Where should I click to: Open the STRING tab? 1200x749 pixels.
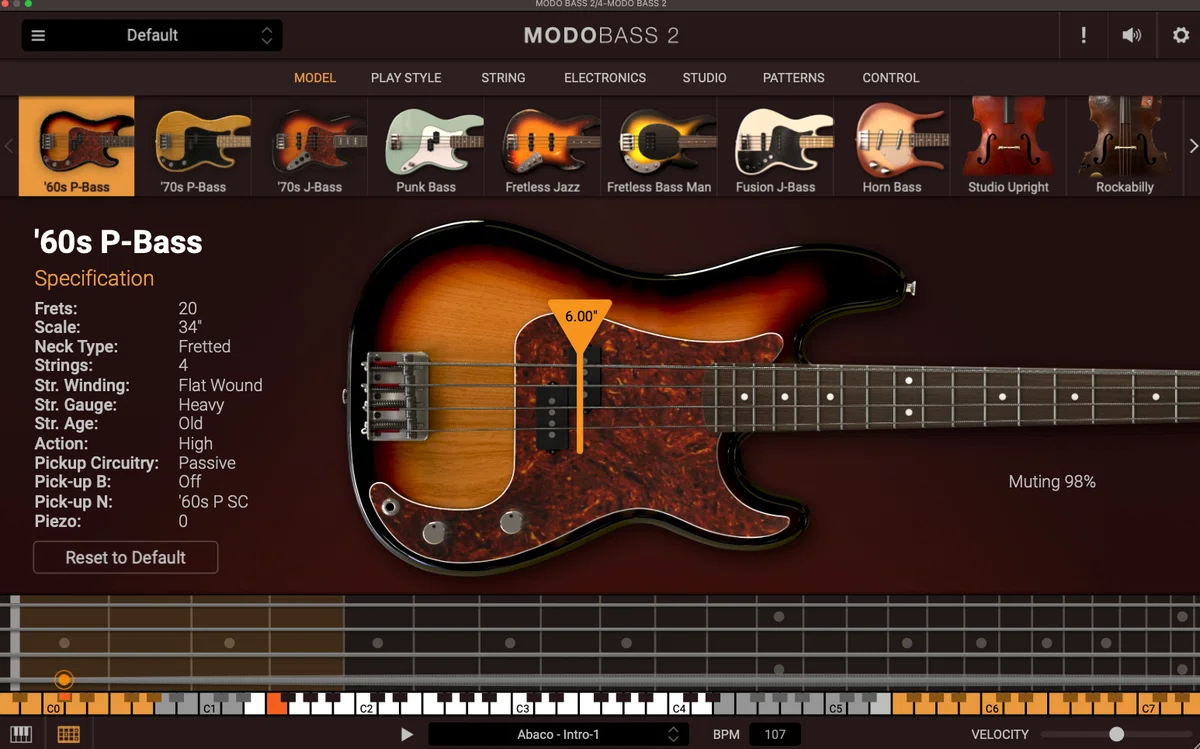point(503,78)
